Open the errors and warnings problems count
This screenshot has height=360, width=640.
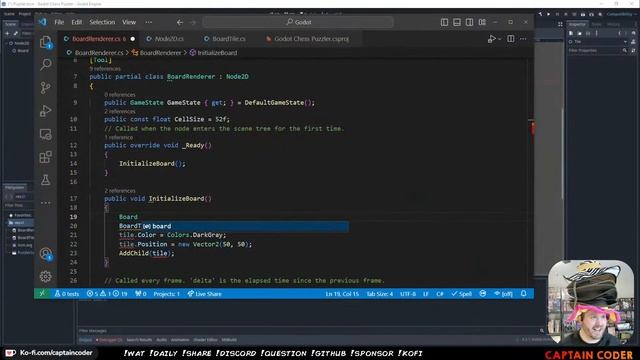pos(107,293)
